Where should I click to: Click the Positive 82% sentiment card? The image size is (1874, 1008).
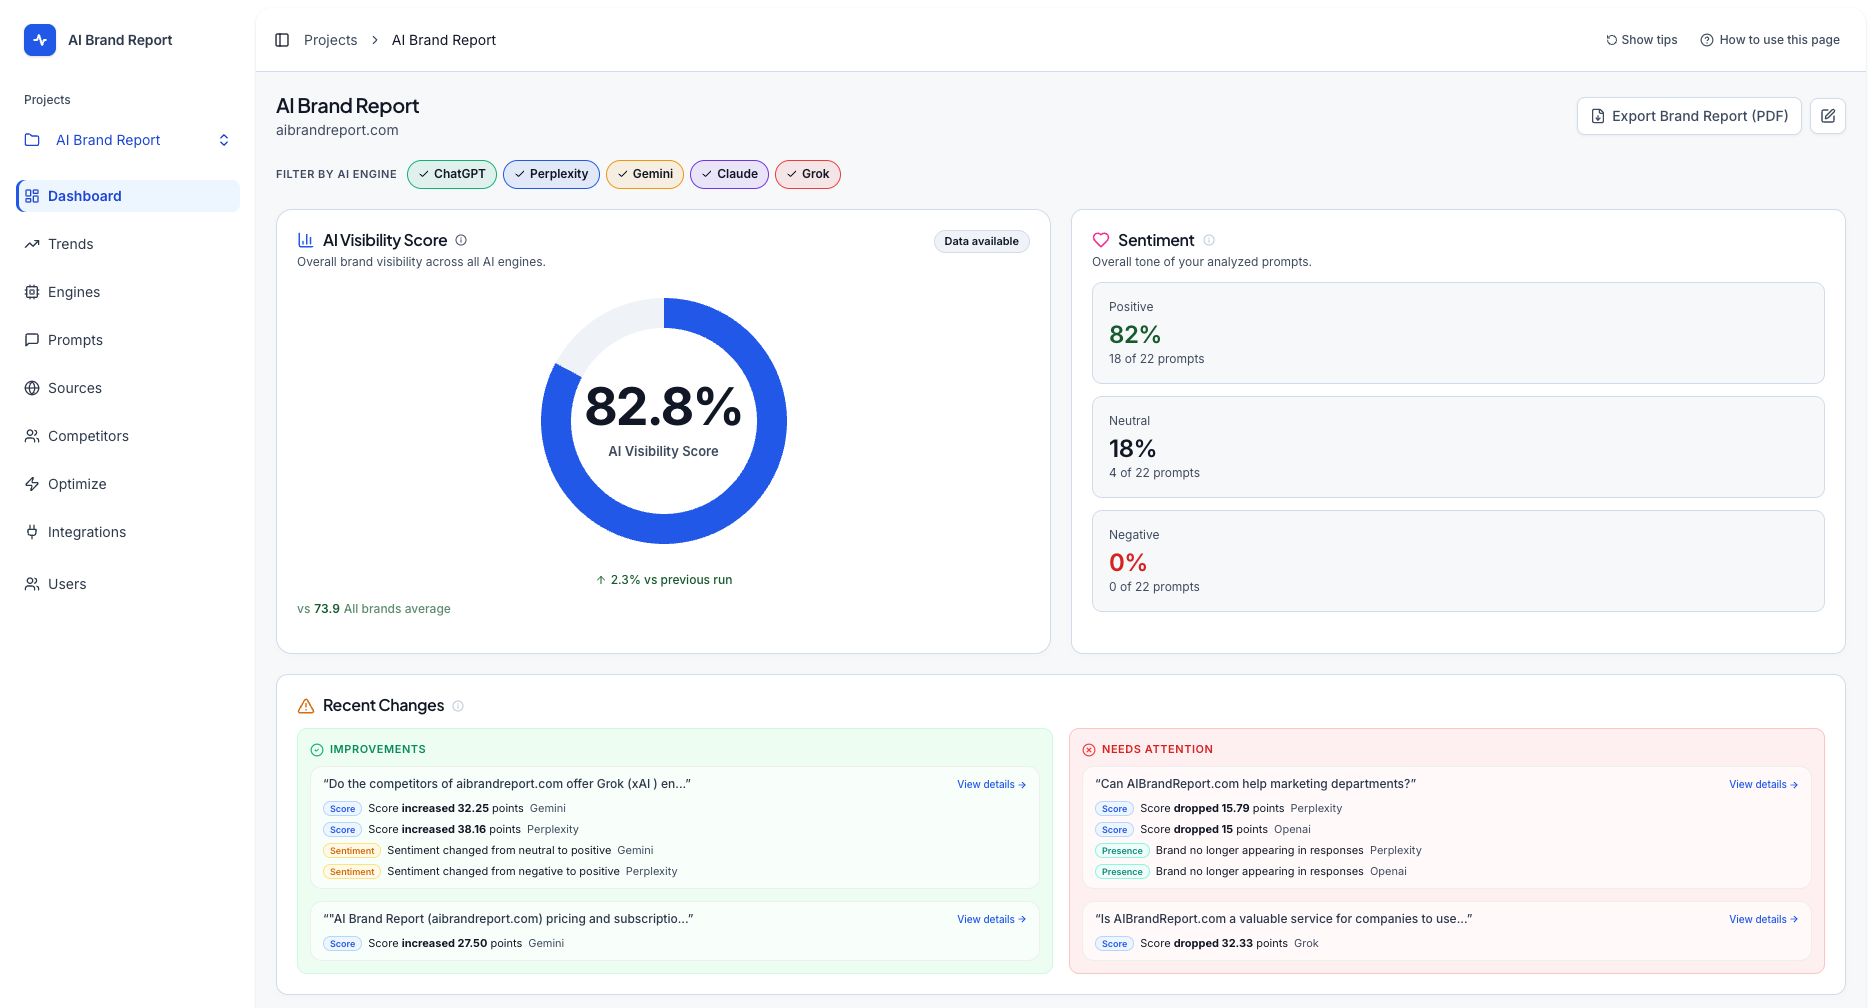click(1458, 333)
